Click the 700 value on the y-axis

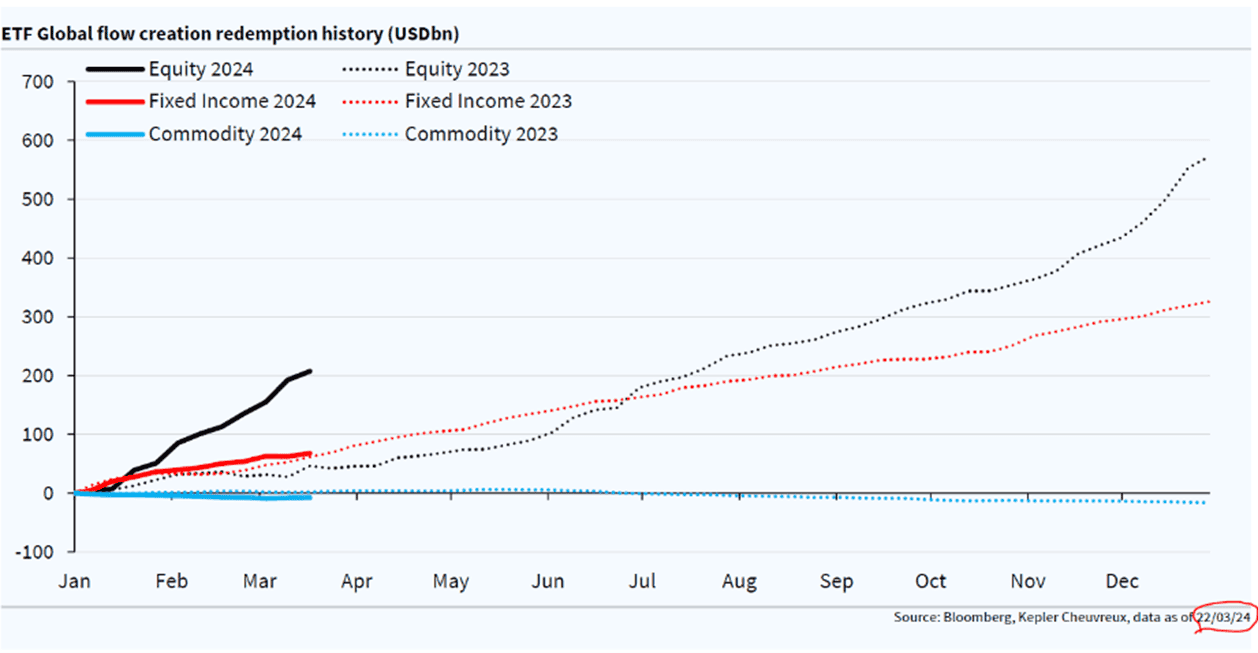(42, 82)
